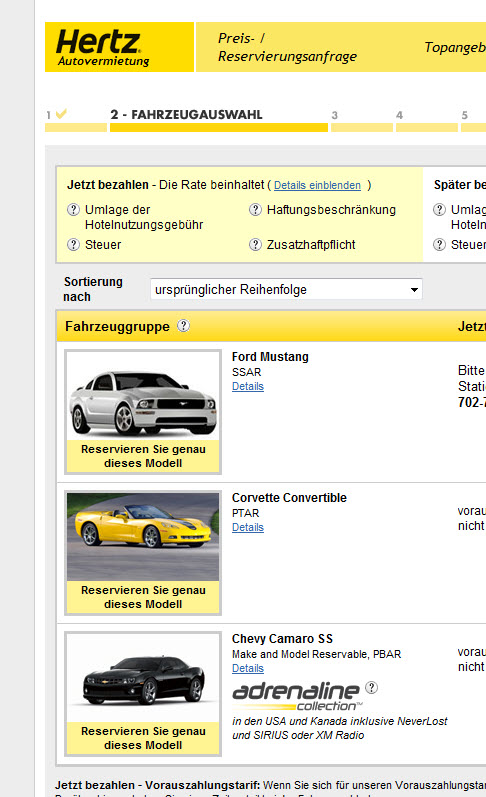This screenshot has height=797, width=486.
Task: Click the Hertz Autovermietung logo
Action: point(119,47)
